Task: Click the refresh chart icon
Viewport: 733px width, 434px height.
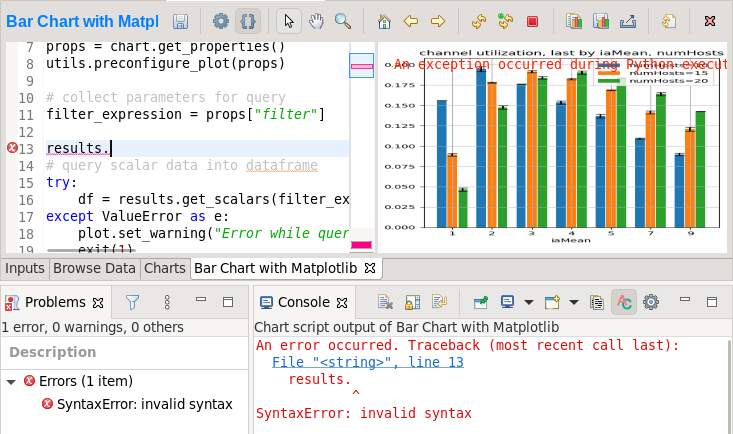Action: (479, 22)
